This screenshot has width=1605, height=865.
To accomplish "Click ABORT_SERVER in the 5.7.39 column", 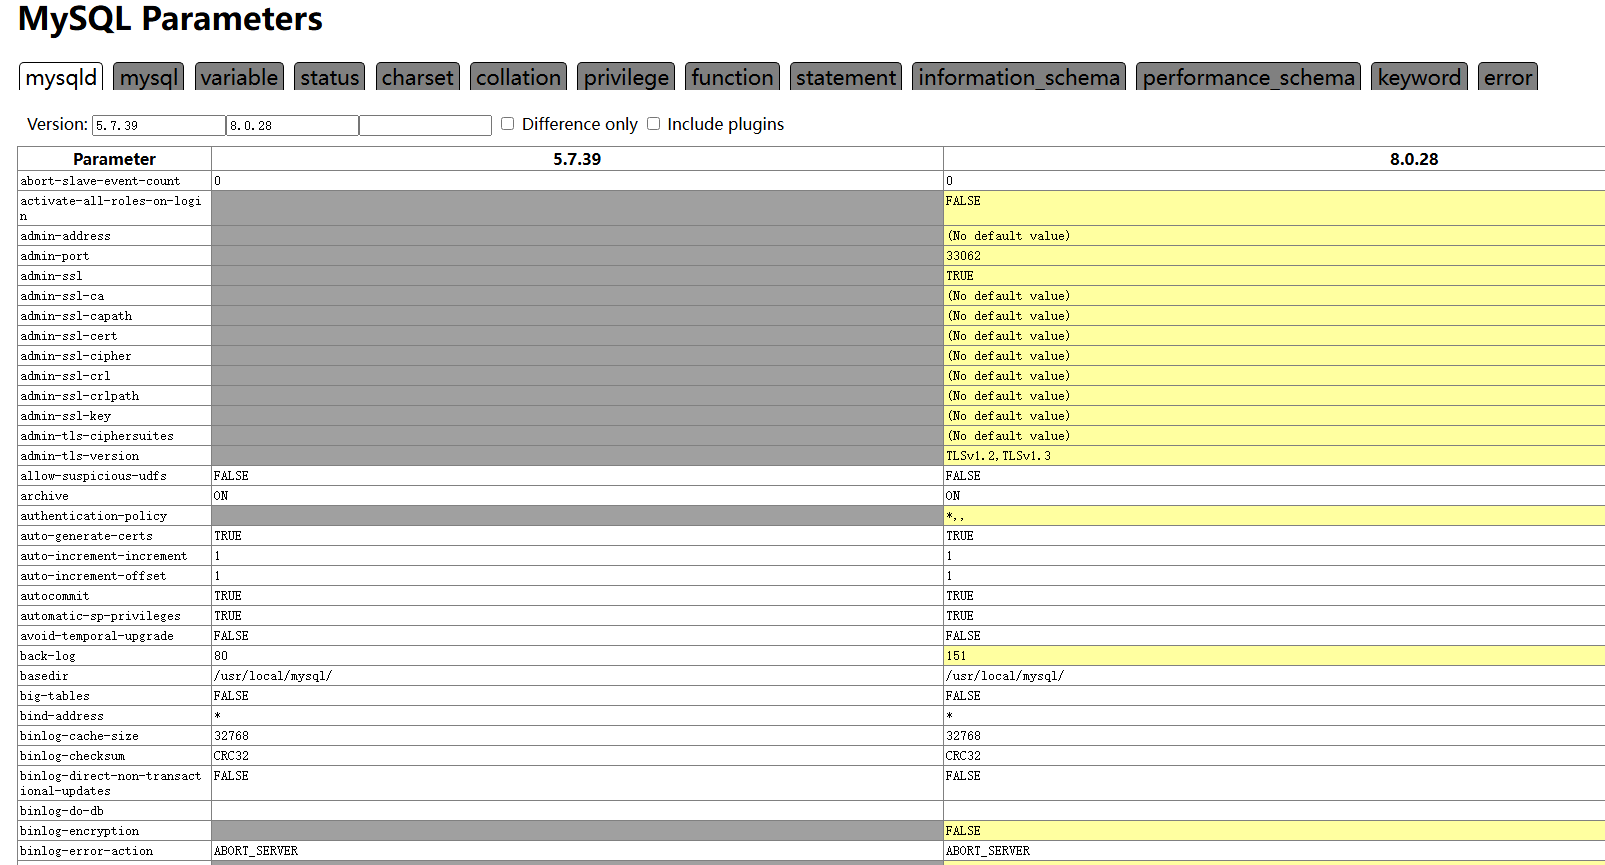I will pos(256,851).
